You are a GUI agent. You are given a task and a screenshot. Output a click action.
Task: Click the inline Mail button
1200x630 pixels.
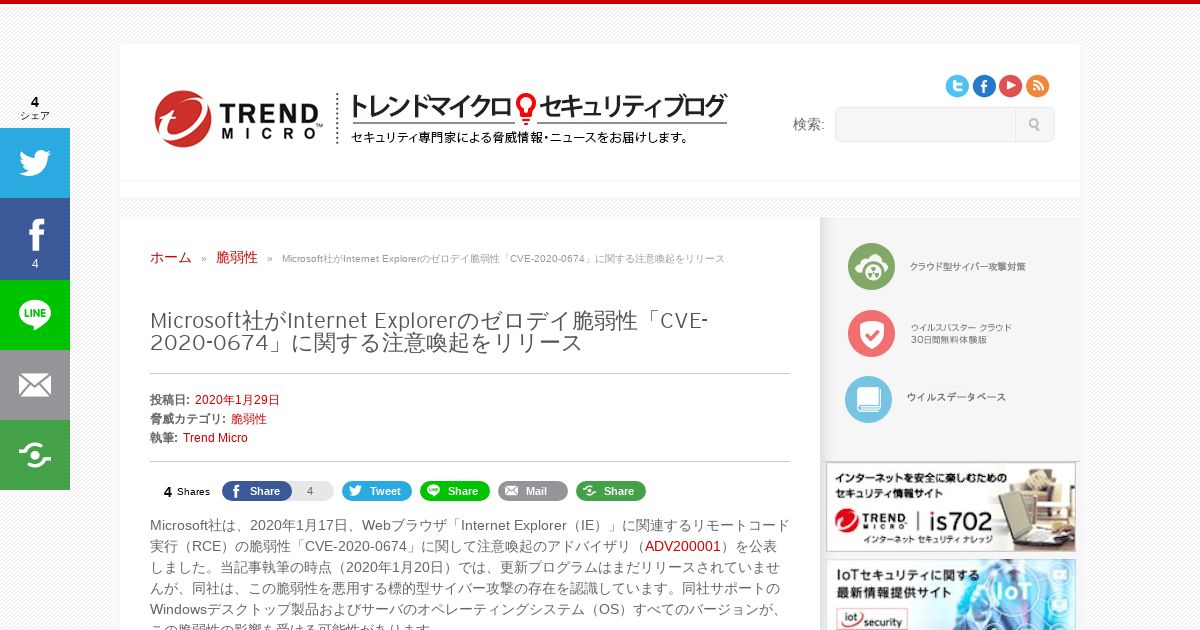pos(533,491)
